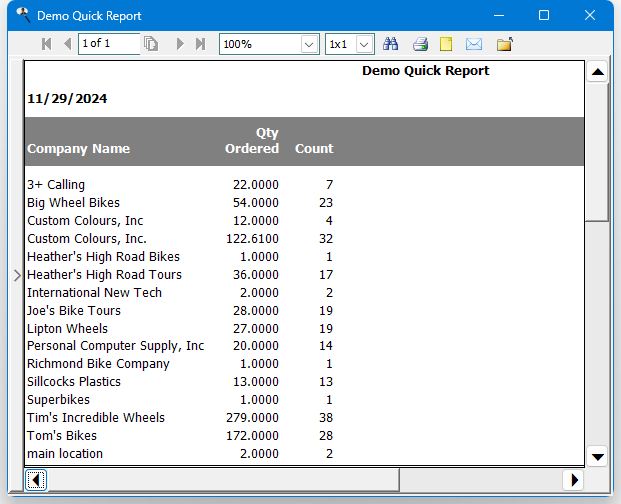The width and height of the screenshot is (621, 504).
Task: Open the 100% zoom dropdown
Action: pyautogui.click(x=309, y=44)
